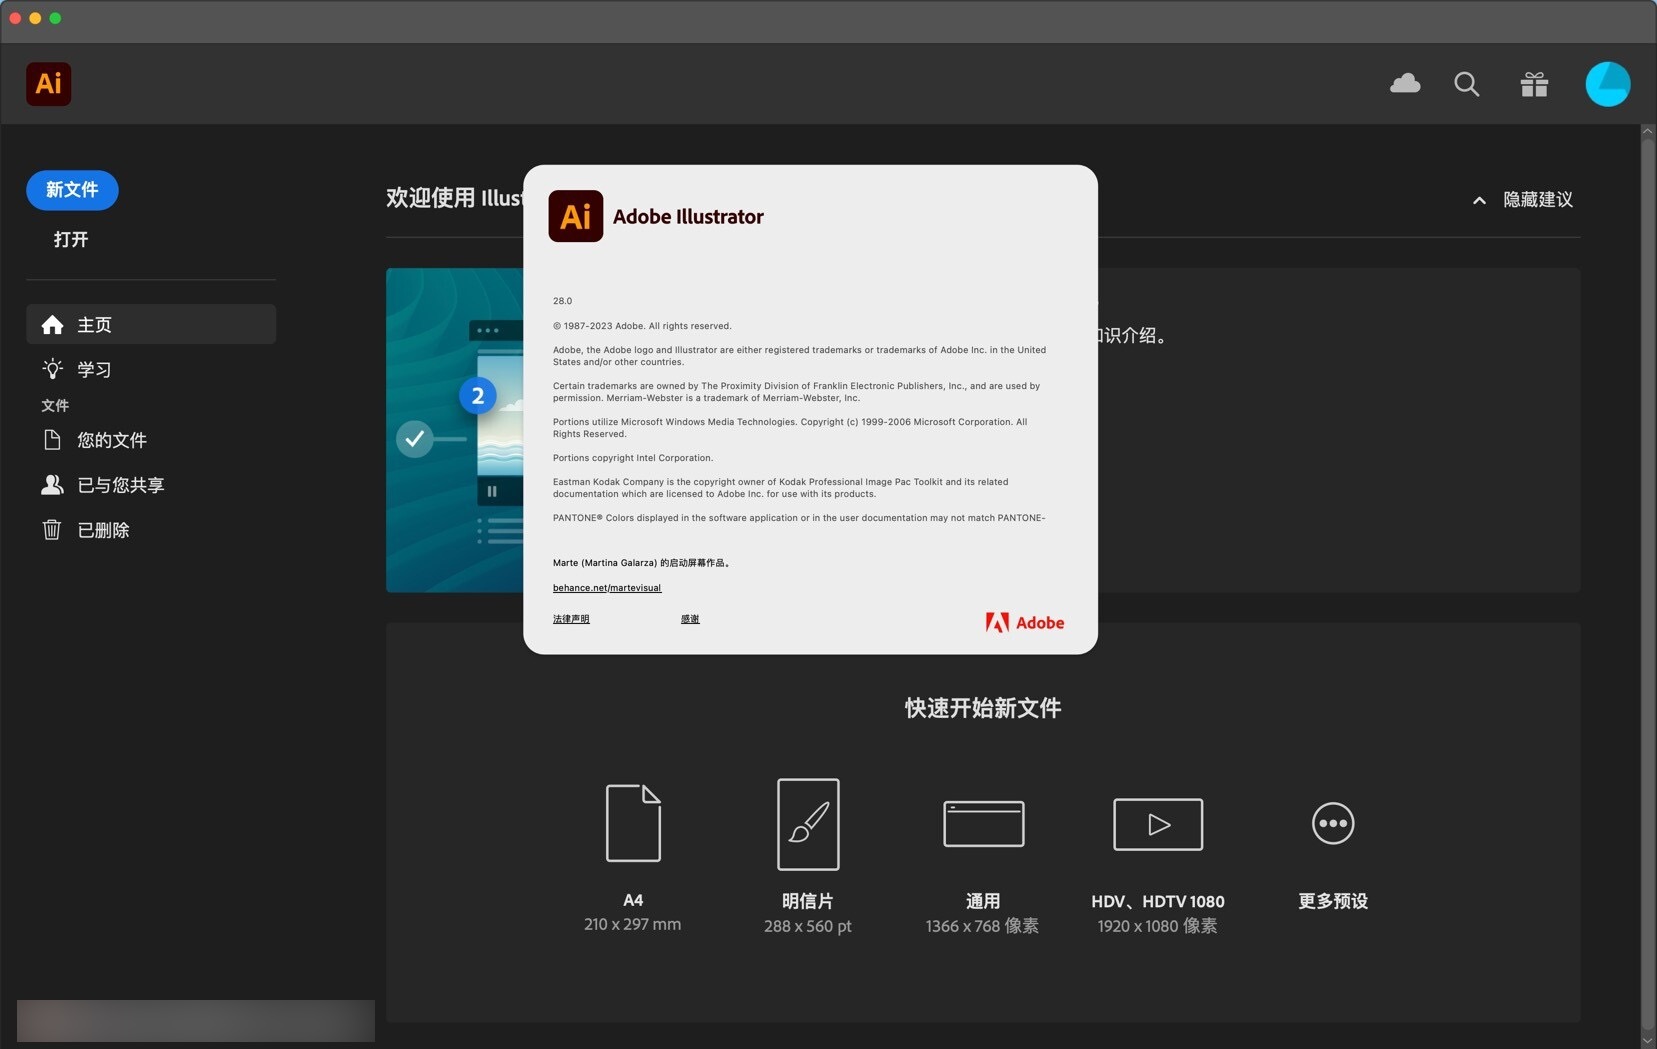Click the 1920 x 1080 像素 size text
This screenshot has height=1049, width=1657.
pos(1158,927)
